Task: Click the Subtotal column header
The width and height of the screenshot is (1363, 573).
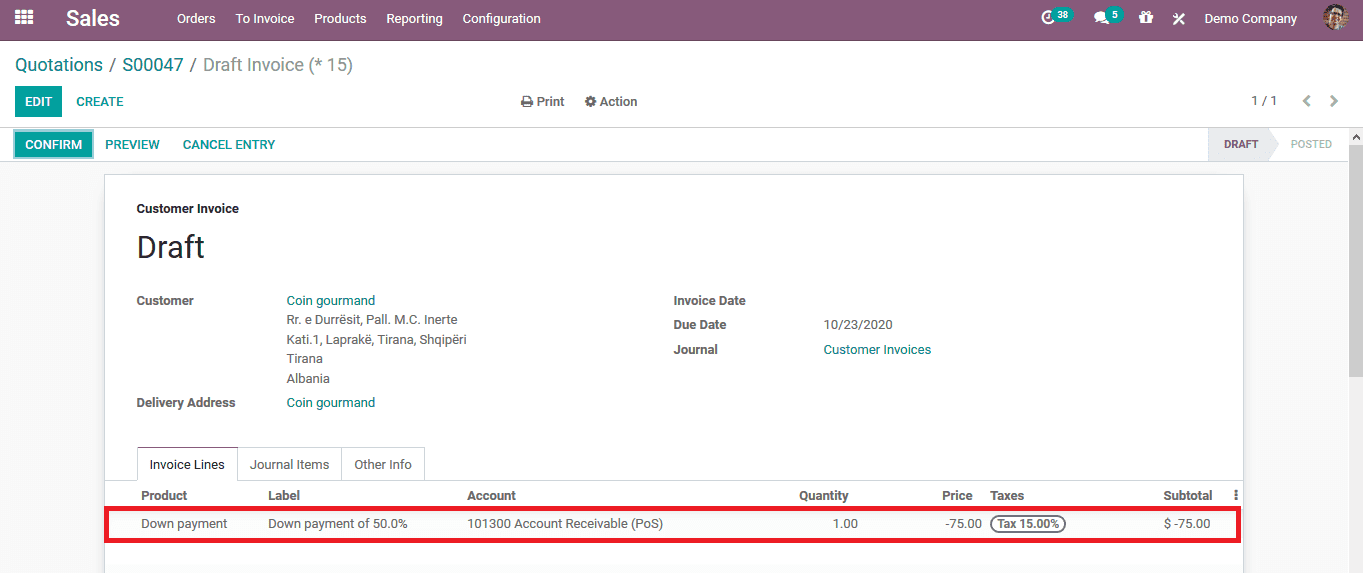Action: [1188, 495]
